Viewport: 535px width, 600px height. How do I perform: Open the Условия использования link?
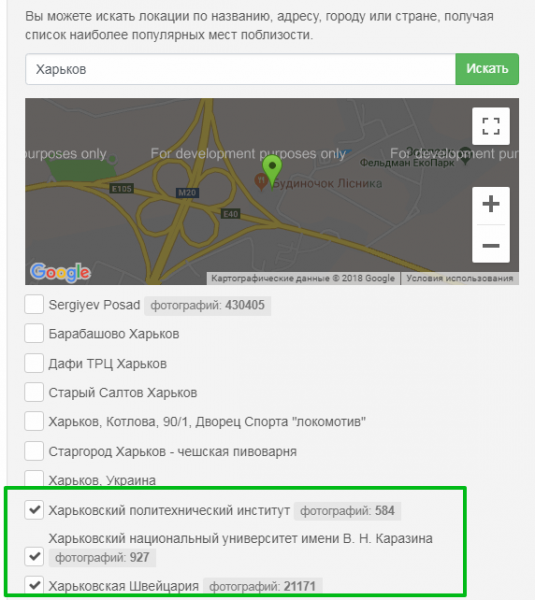click(460, 278)
